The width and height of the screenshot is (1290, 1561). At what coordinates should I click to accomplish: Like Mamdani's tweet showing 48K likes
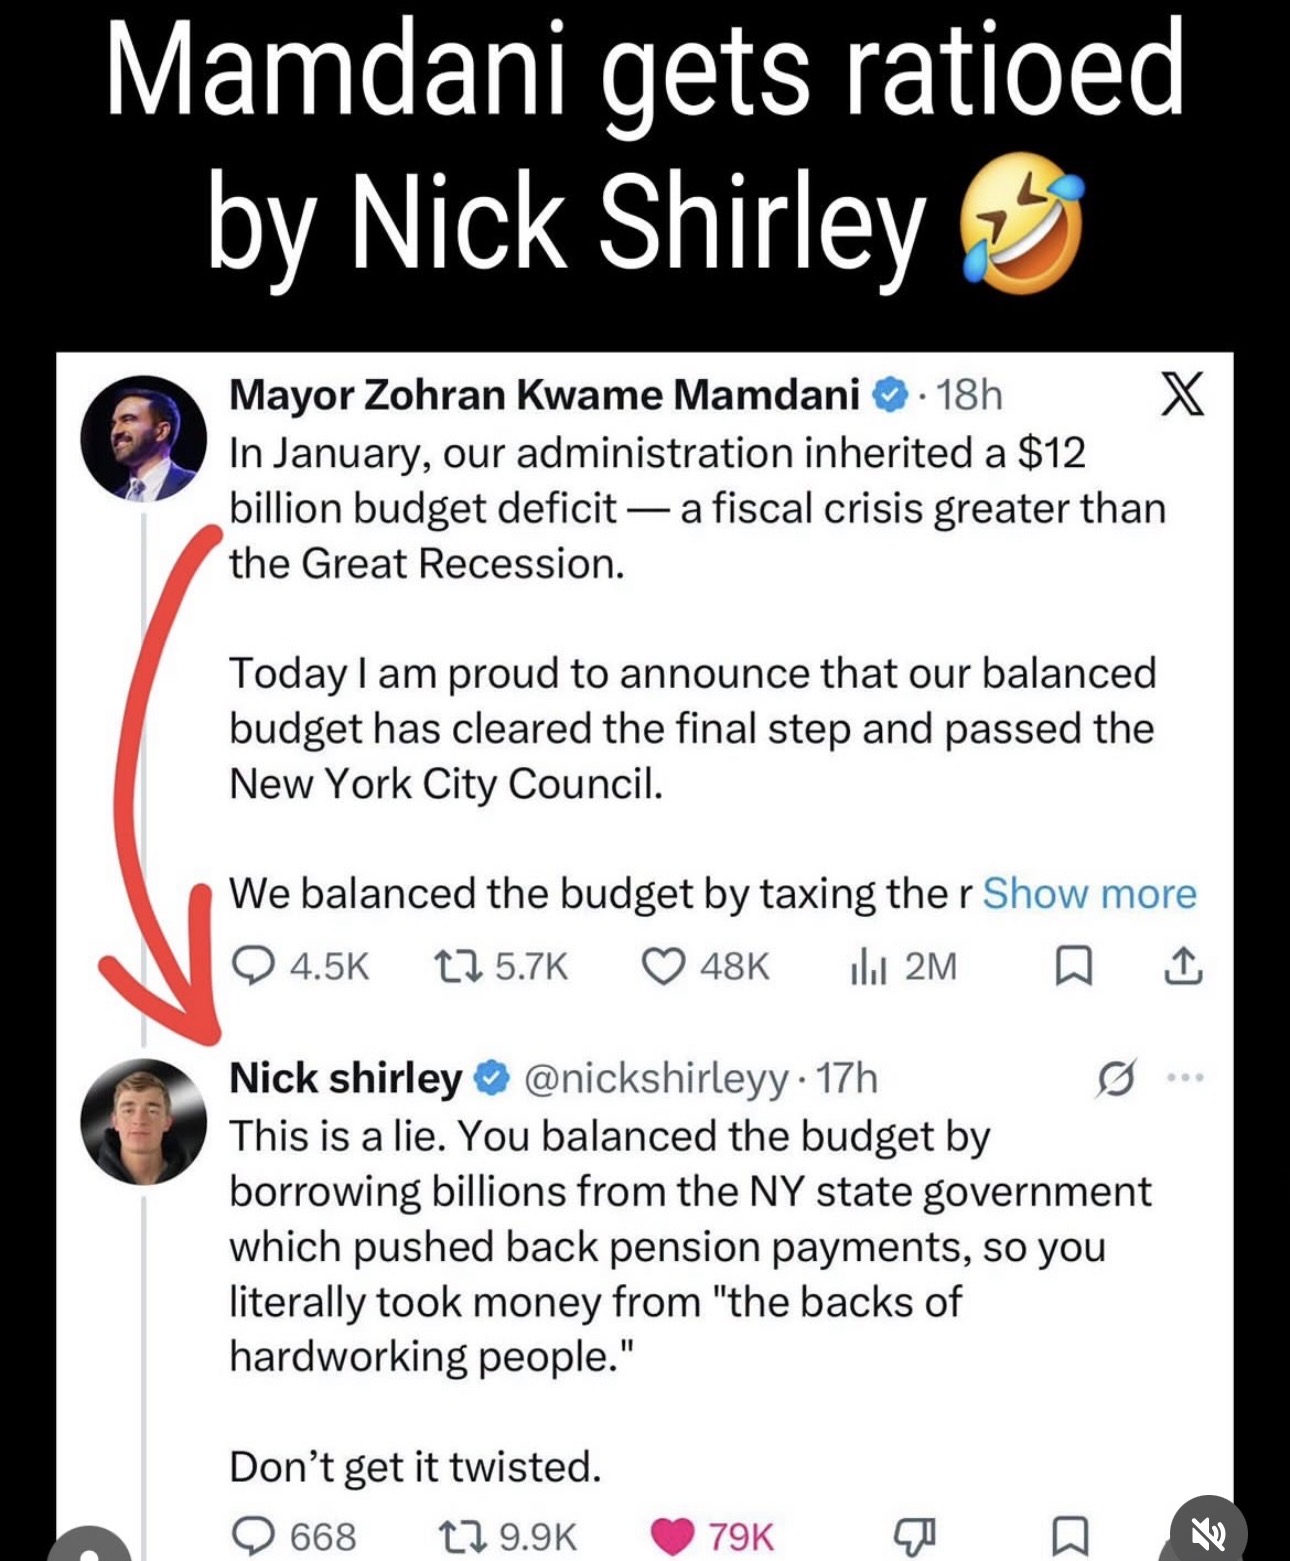click(x=705, y=966)
